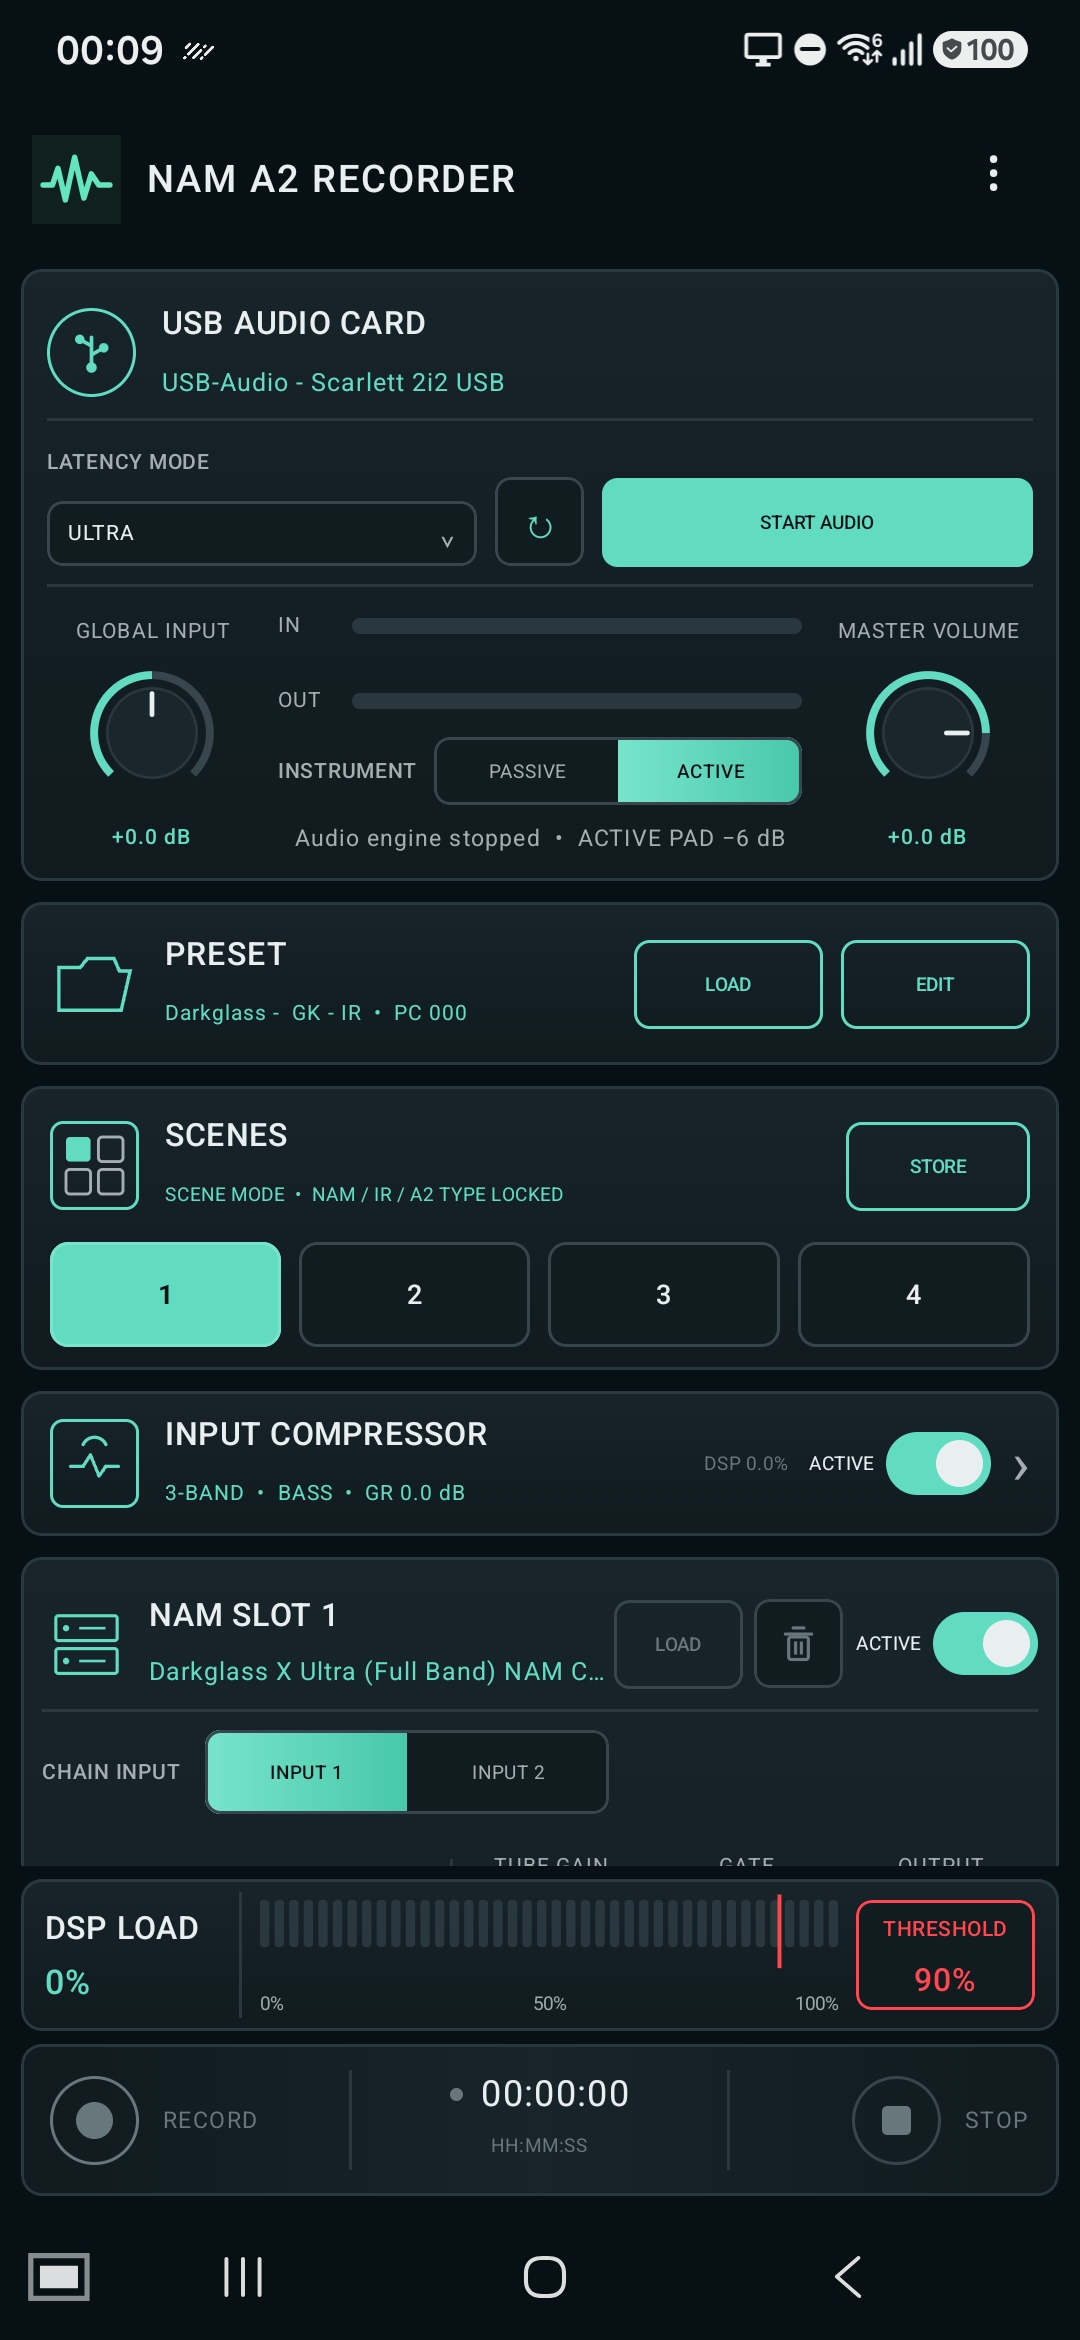Tap 'NAM / IR / A2 TYPE LOCKED' text
Viewport: 1080px width, 2340px height.
pyautogui.click(x=437, y=1195)
